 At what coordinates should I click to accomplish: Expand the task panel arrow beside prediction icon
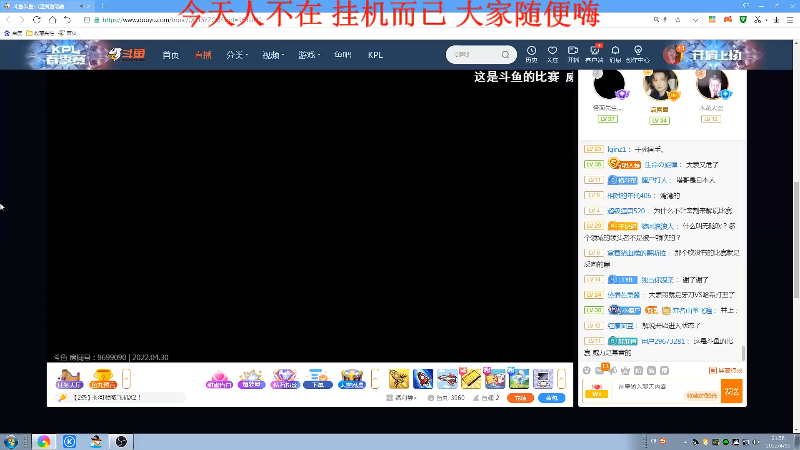tap(126, 379)
